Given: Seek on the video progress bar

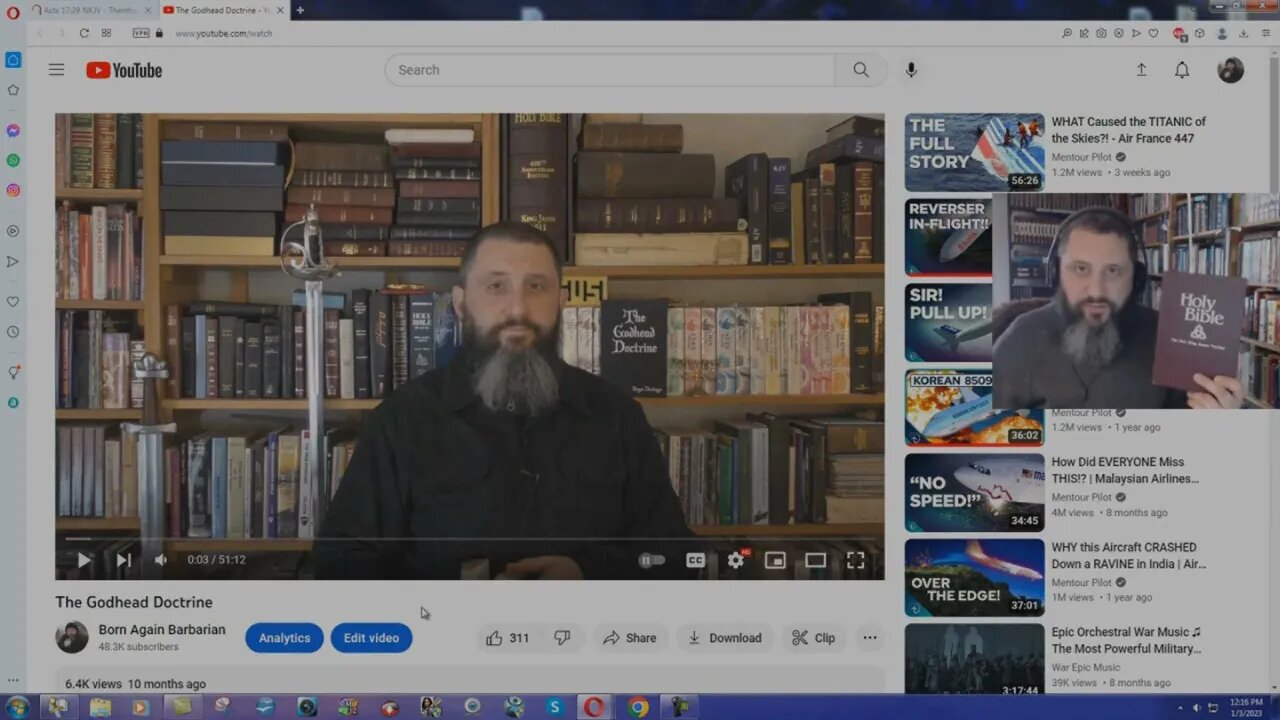Looking at the screenshot, I should click(470, 539).
